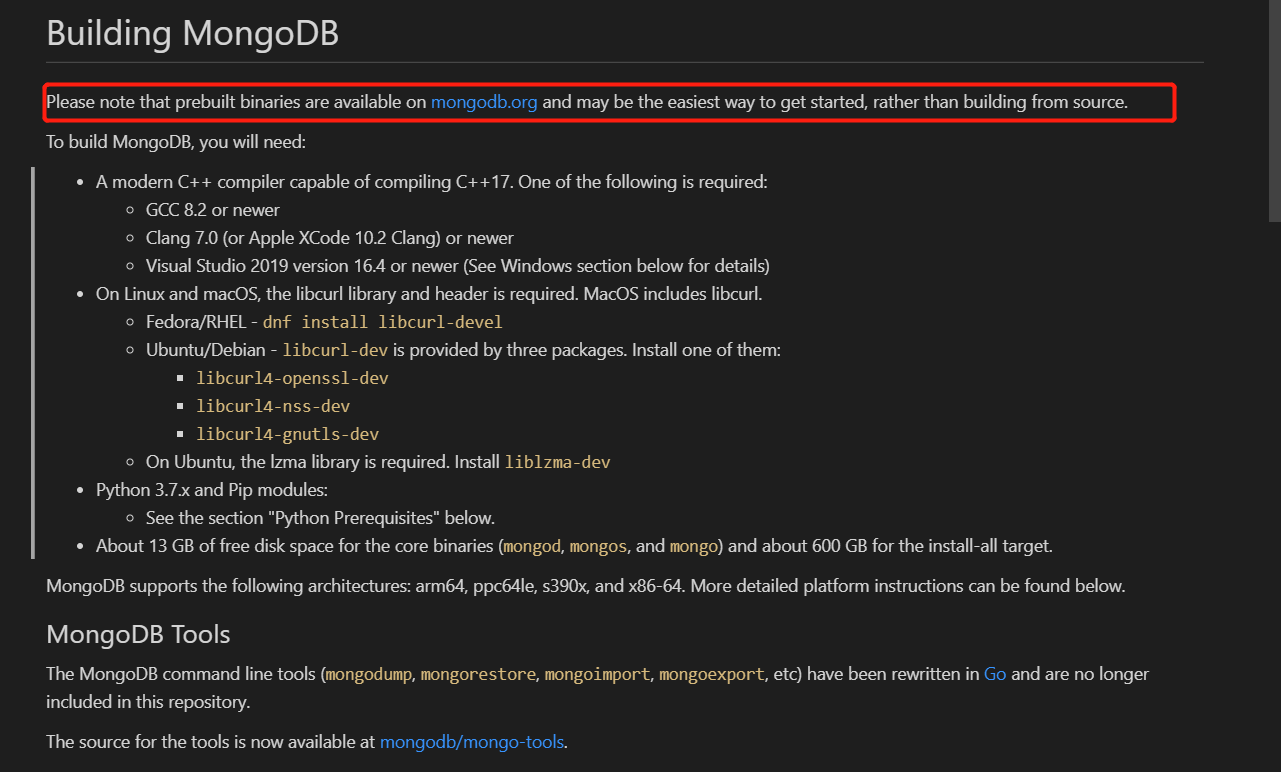Click the libcurl4-nss-dev code snippet
This screenshot has width=1281, height=772.
tap(272, 406)
